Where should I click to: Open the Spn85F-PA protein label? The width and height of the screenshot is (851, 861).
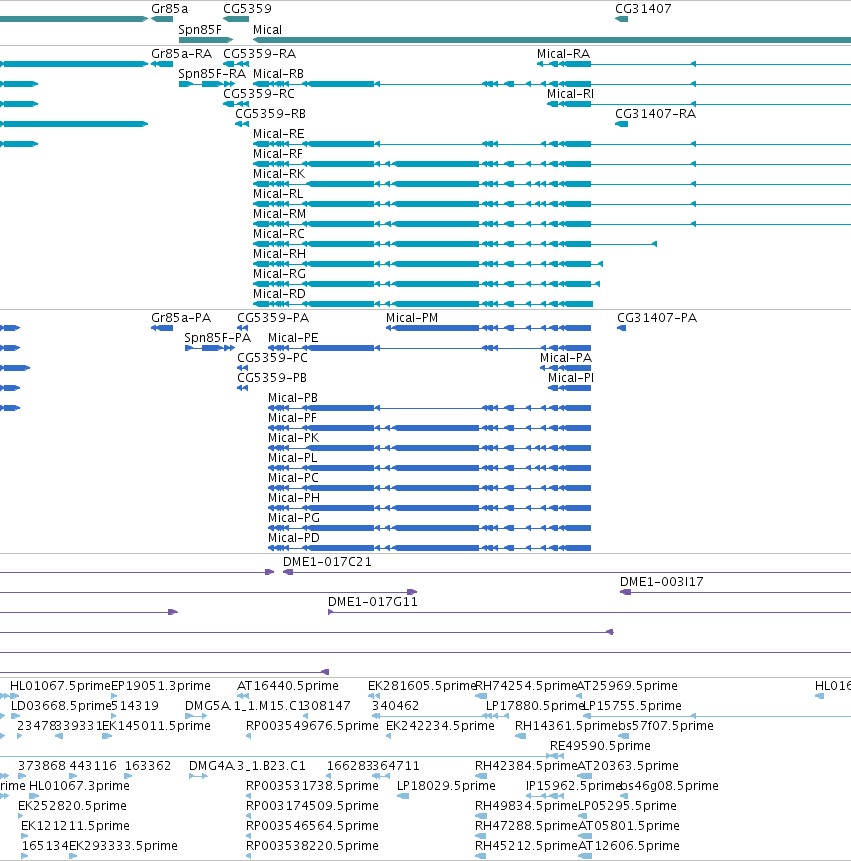coord(217,338)
